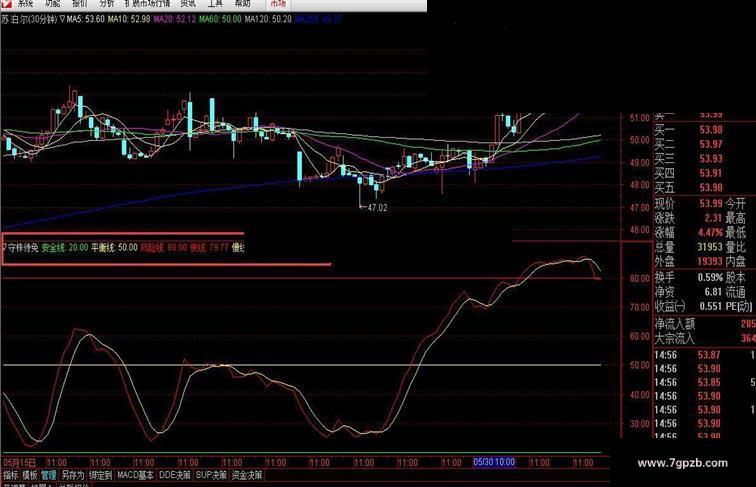
Task: Click the MA5: 53.60 label
Action: 85,19
